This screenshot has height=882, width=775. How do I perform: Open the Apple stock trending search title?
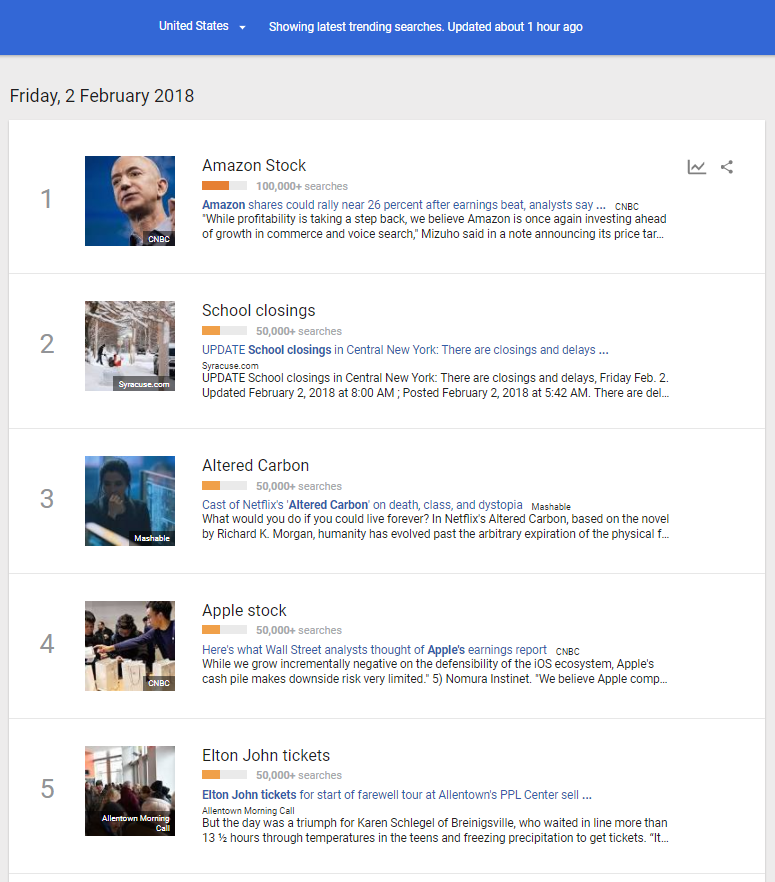point(244,610)
